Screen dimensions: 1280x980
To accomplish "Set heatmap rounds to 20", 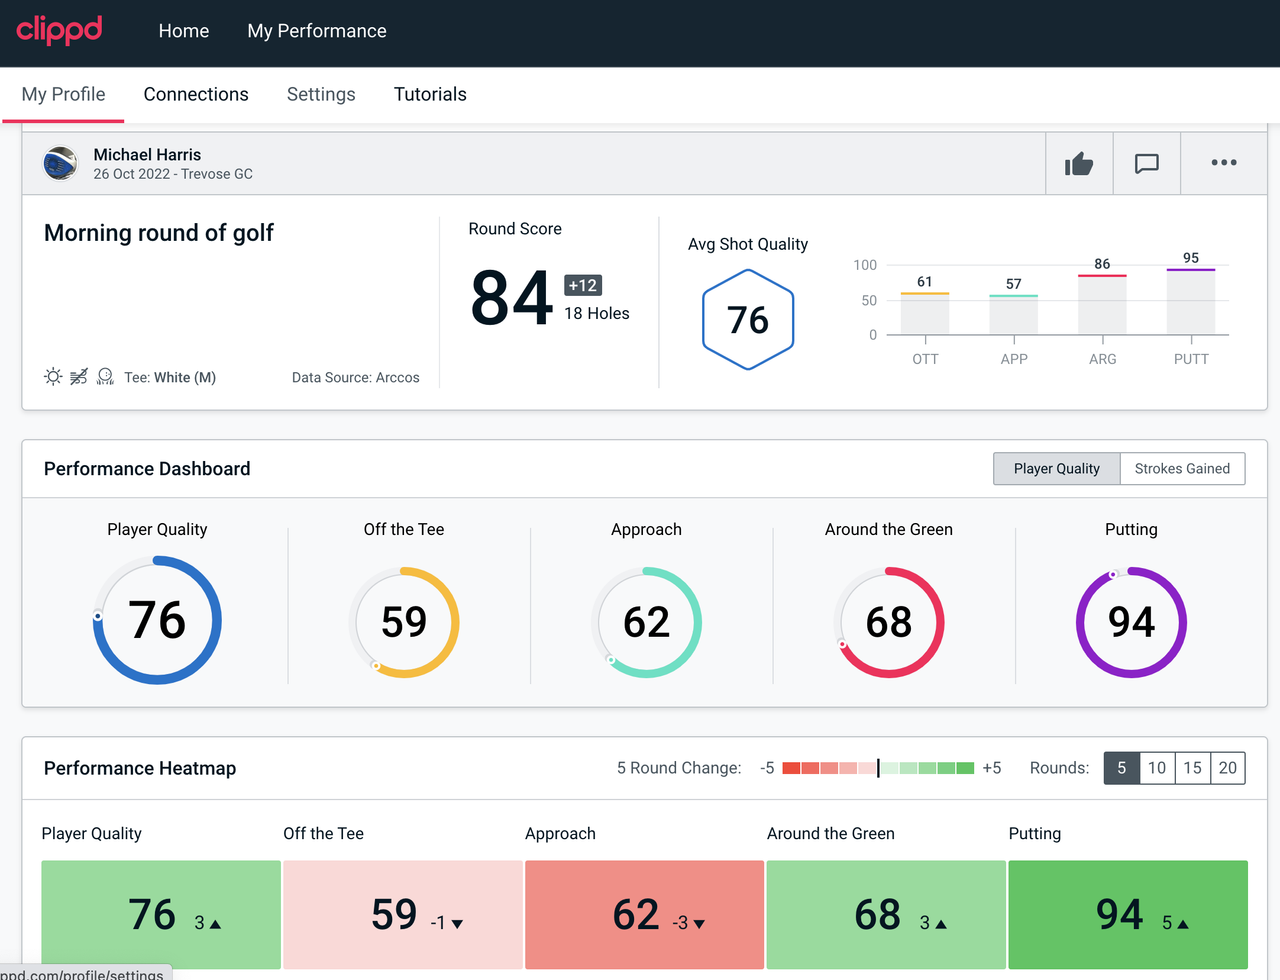I will (1228, 768).
